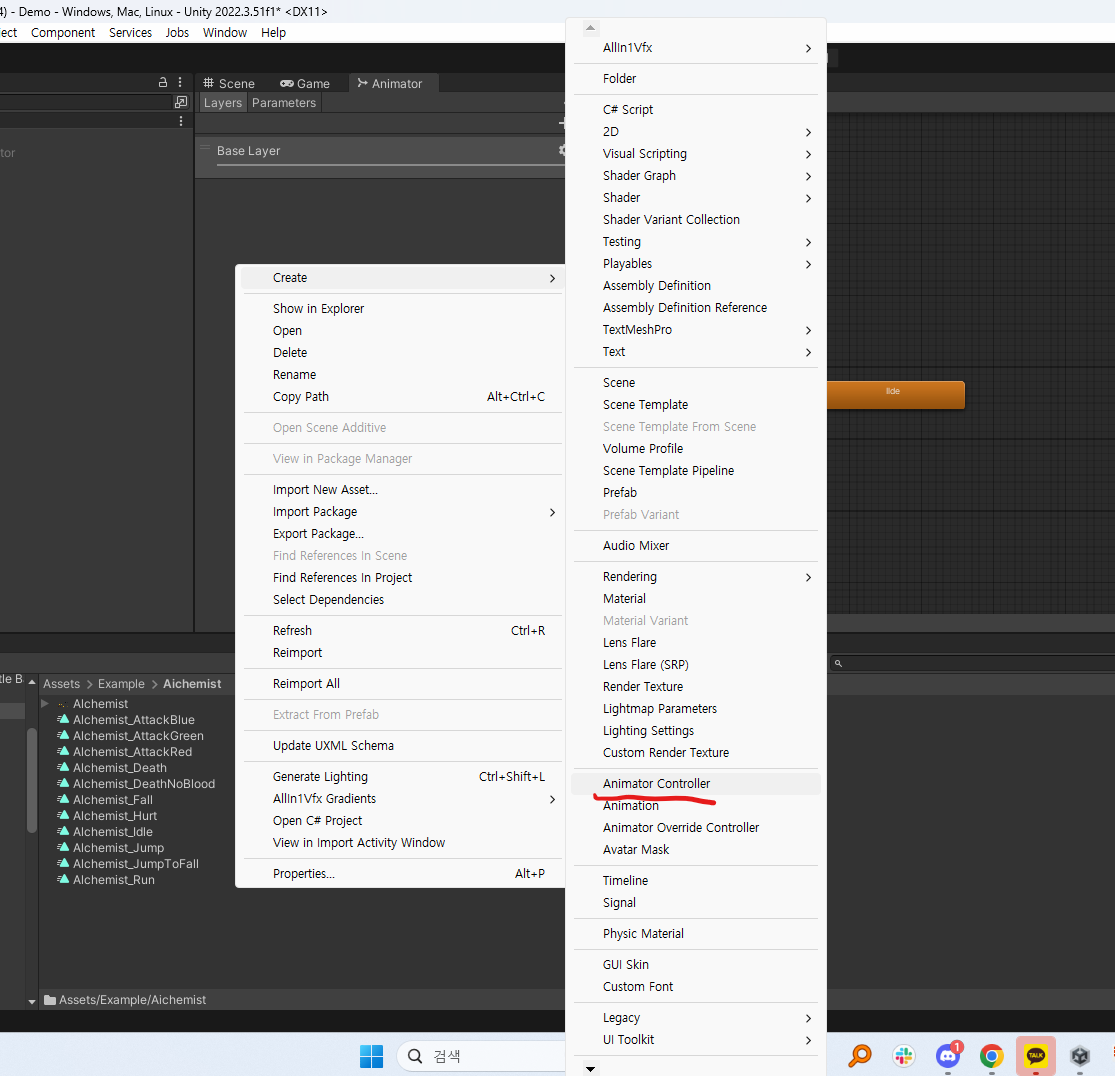Expand the 2D create submenu
Image resolution: width=1115 pixels, height=1076 pixels.
tap(809, 132)
